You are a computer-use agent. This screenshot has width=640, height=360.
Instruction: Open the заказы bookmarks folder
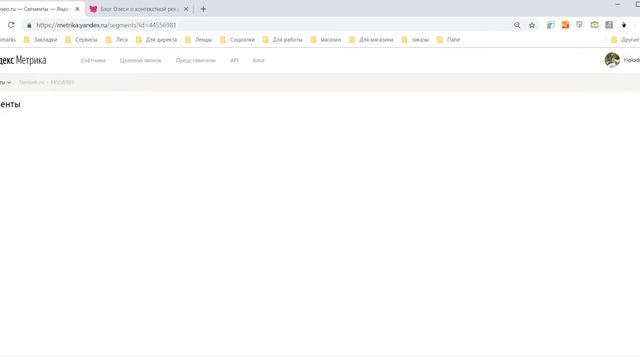415,40
